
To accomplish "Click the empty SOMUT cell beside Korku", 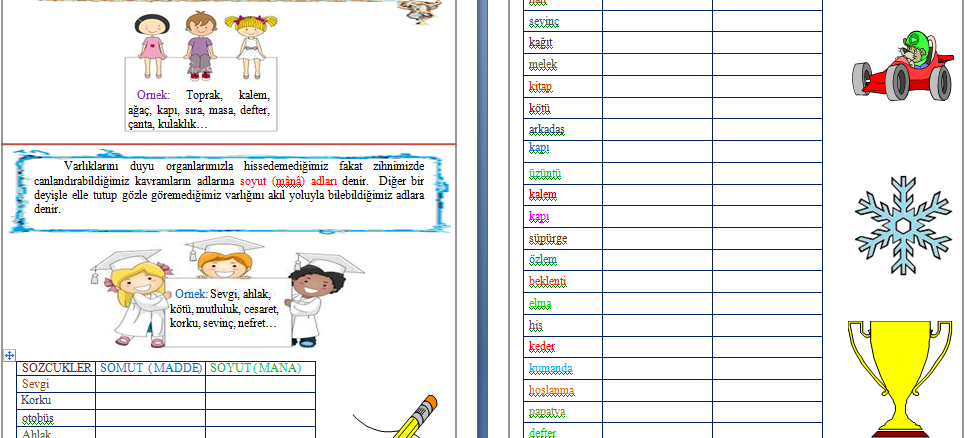I will pos(150,400).
